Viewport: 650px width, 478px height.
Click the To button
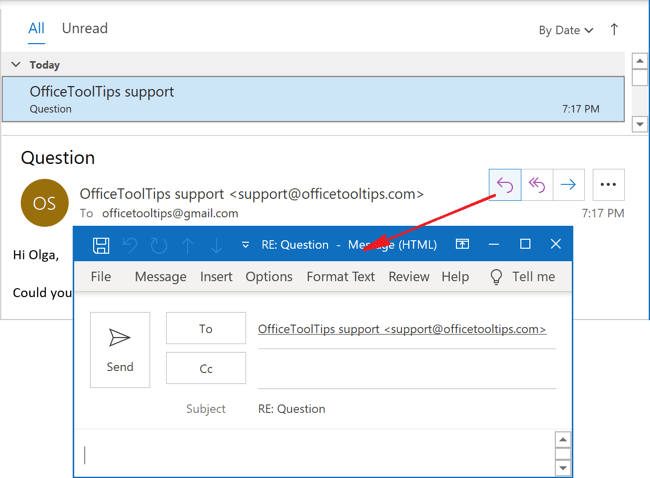click(x=206, y=328)
